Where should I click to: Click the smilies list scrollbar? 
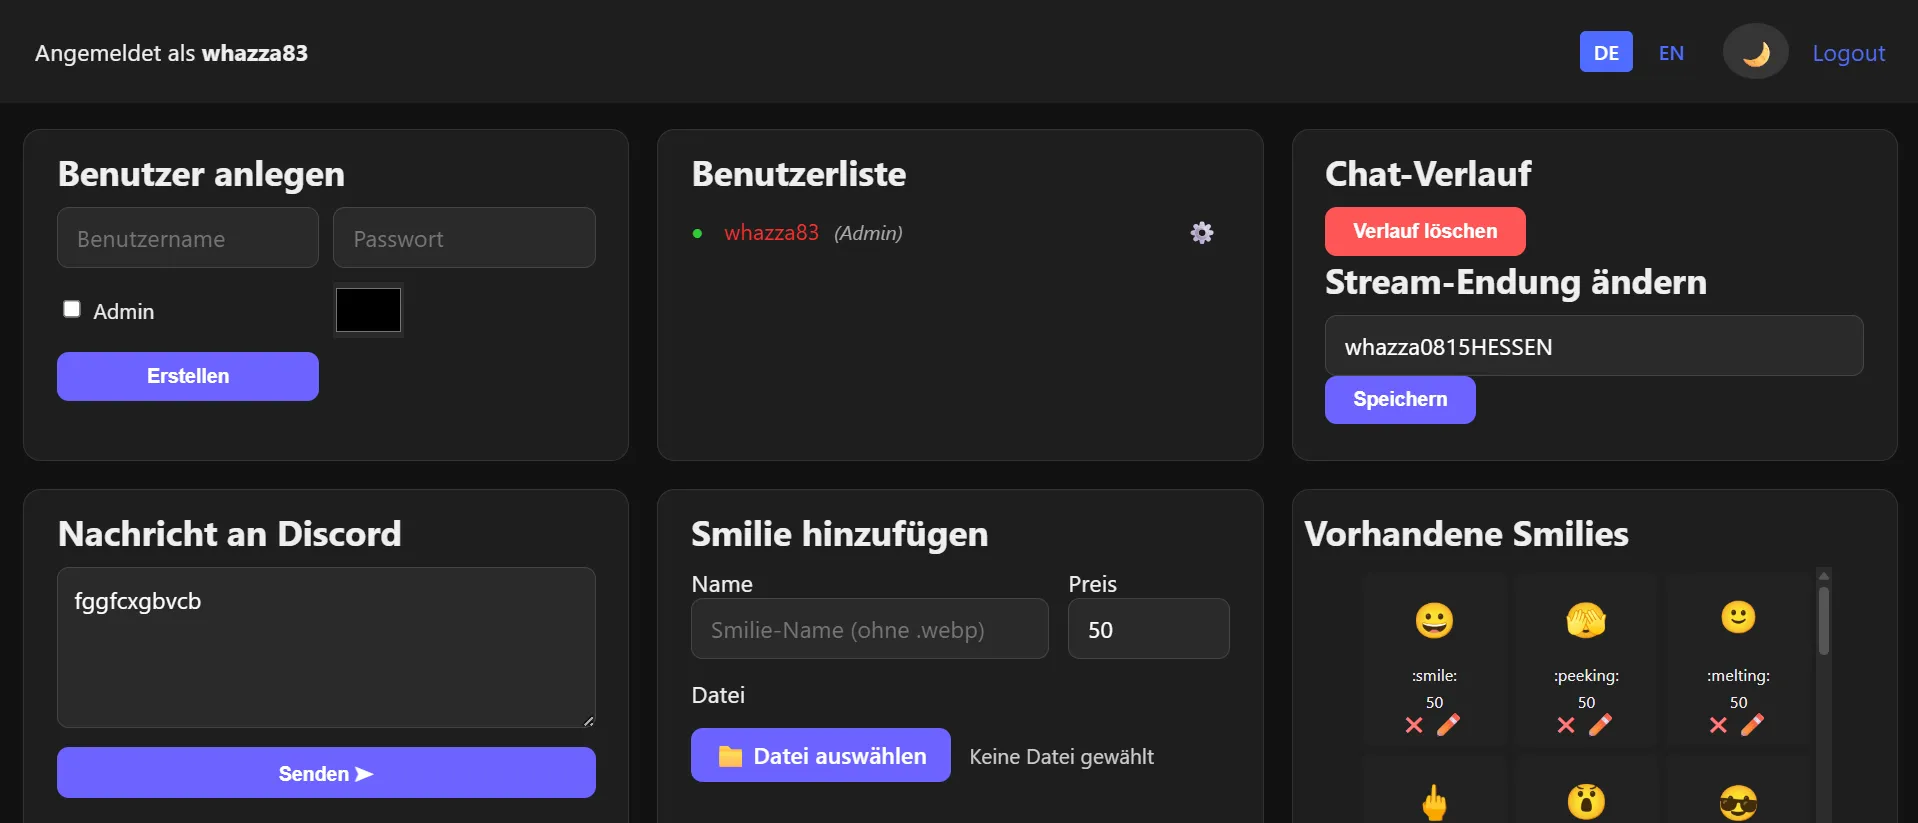click(1824, 622)
